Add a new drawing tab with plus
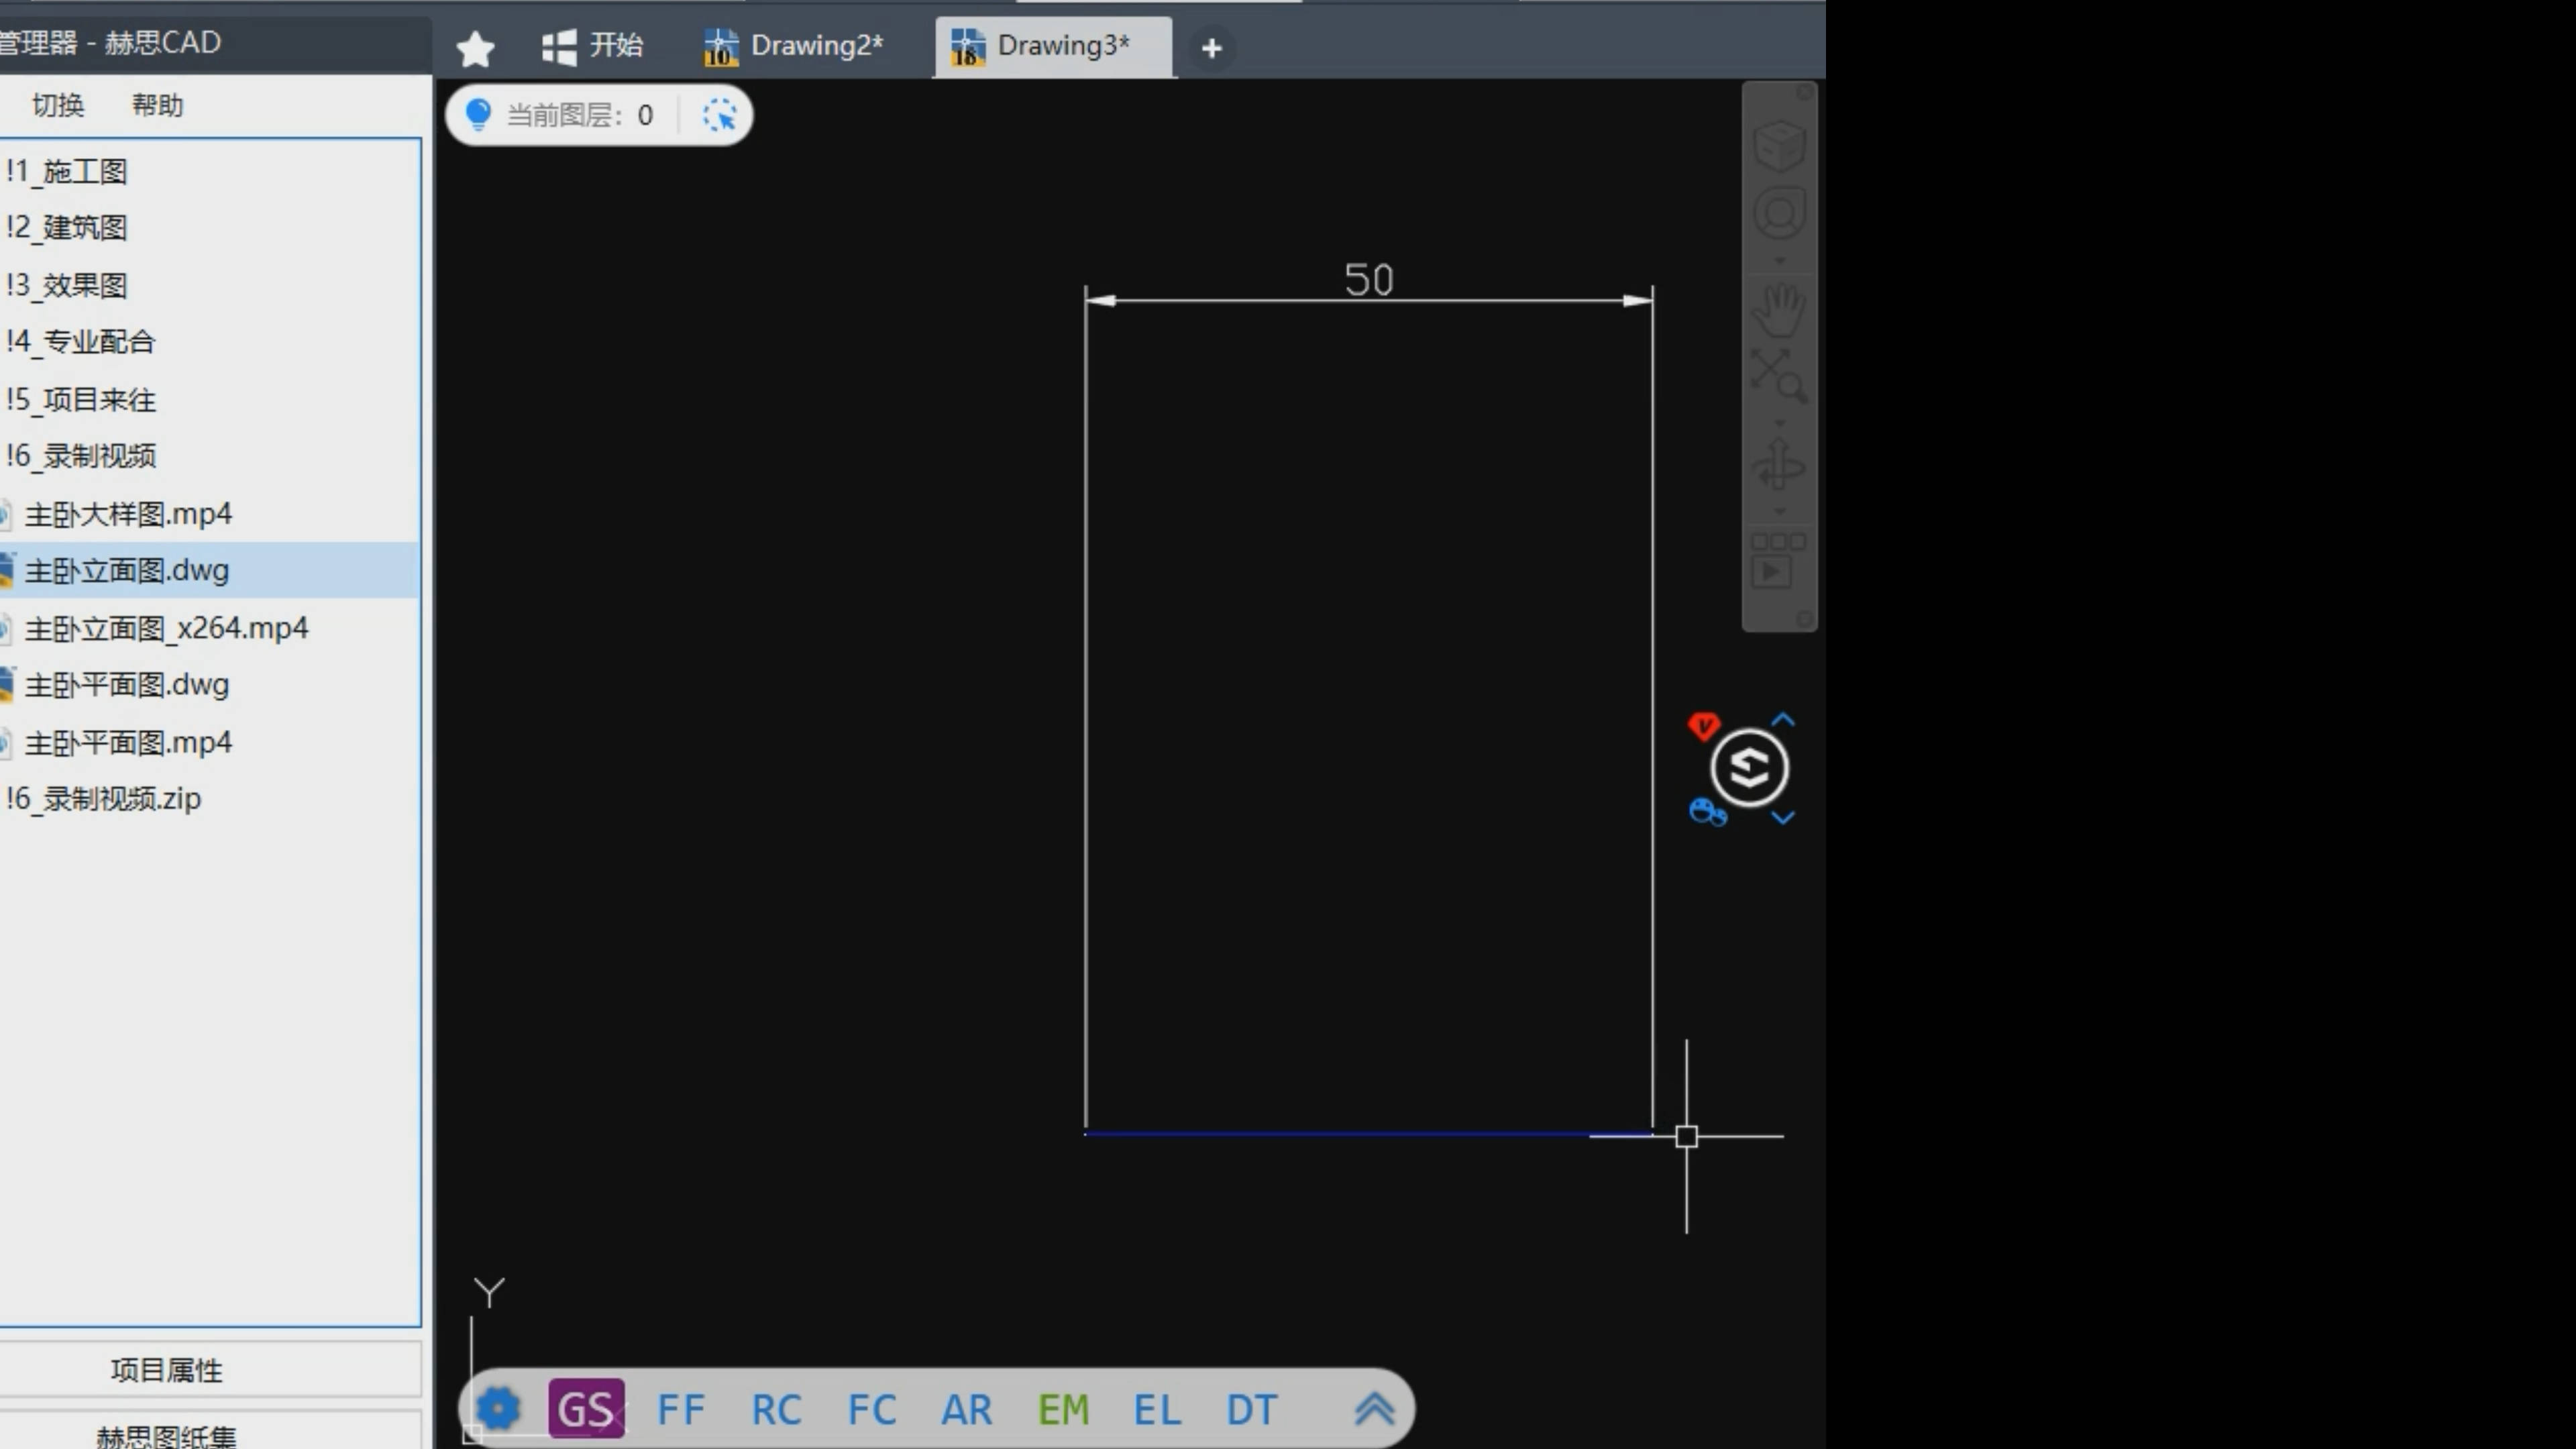Viewport: 2576px width, 1449px height. (x=1211, y=48)
